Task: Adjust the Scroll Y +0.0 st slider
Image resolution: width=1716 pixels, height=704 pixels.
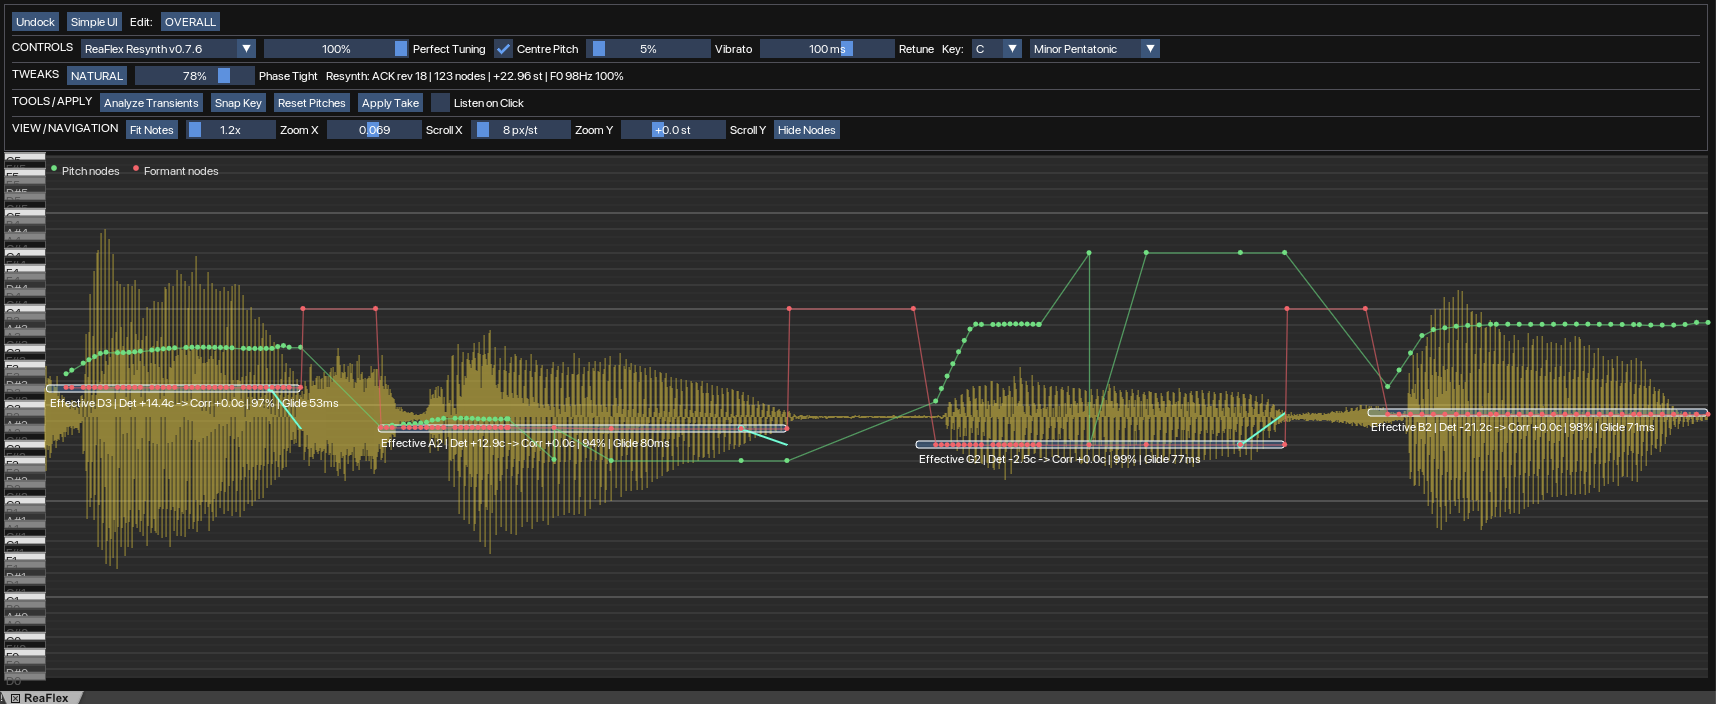Action: [673, 130]
